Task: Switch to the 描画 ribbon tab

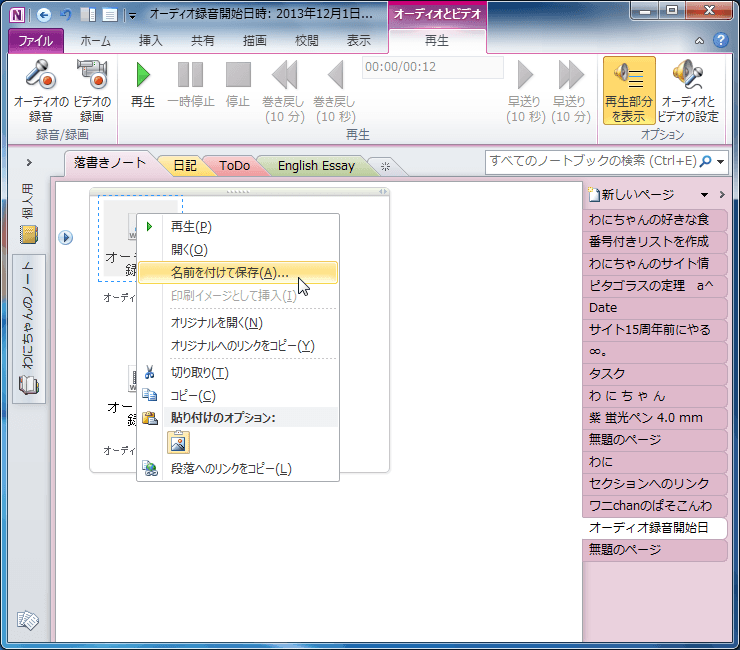Action: tap(254, 41)
